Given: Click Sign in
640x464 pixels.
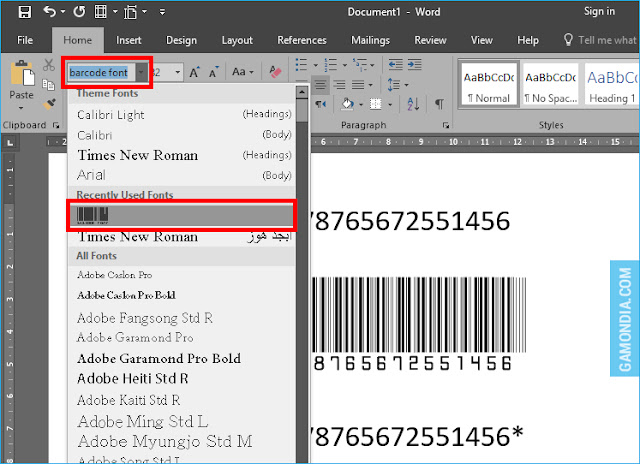Looking at the screenshot, I should point(599,11).
